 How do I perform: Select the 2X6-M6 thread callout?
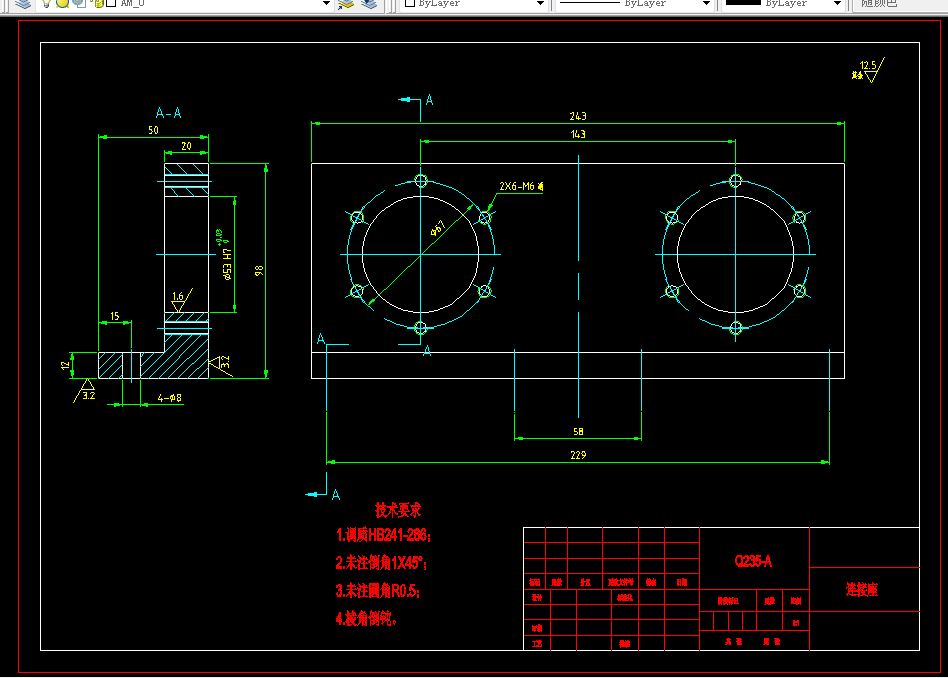point(521,186)
